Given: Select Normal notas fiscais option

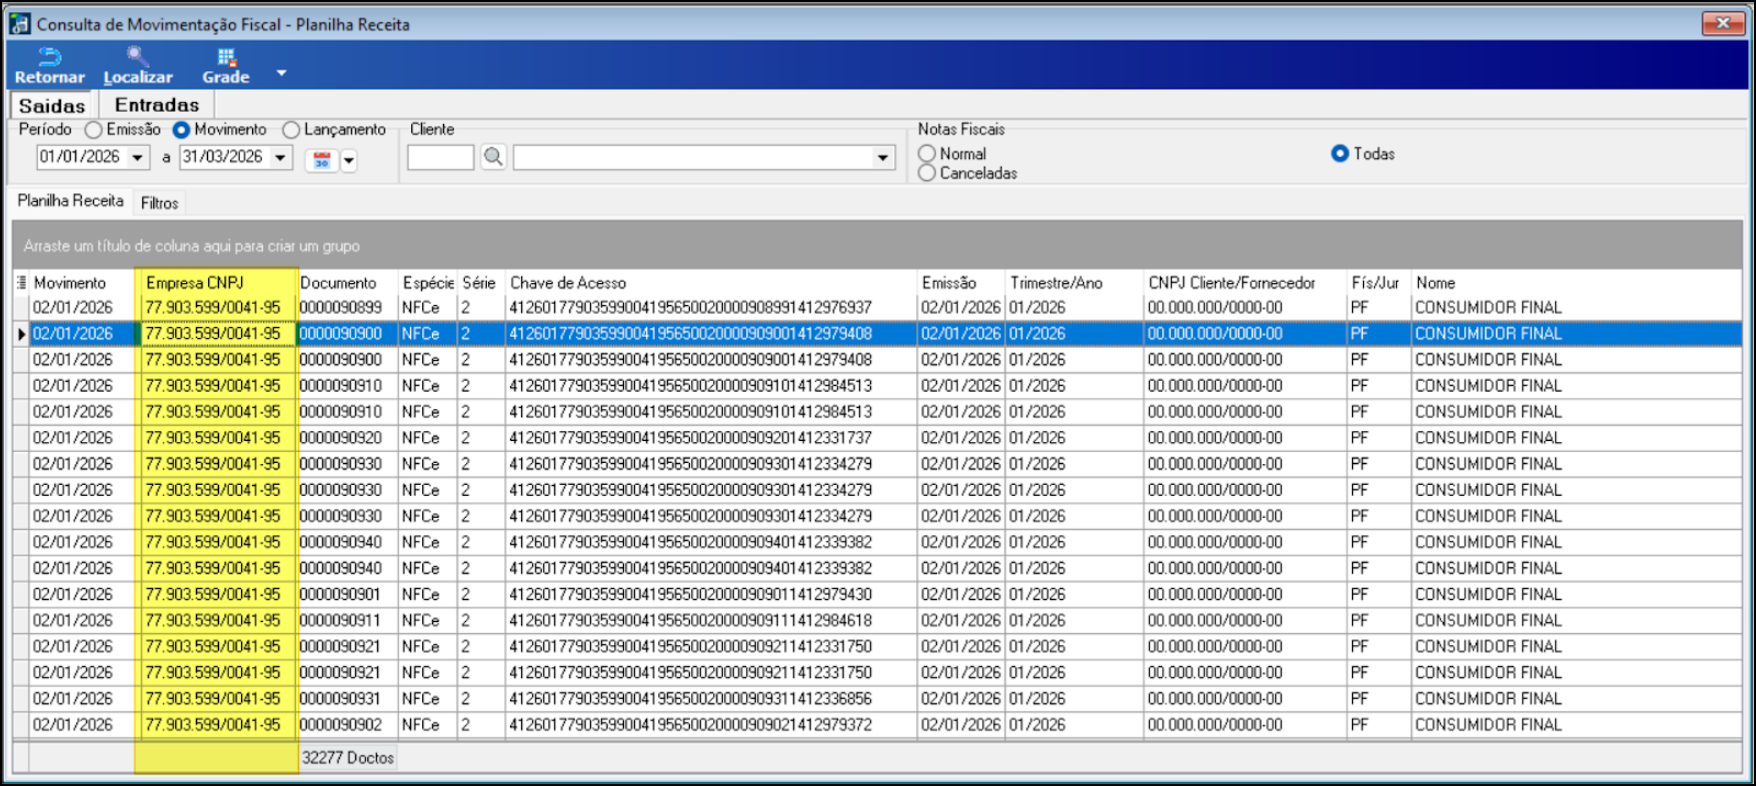Looking at the screenshot, I should pos(927,154).
